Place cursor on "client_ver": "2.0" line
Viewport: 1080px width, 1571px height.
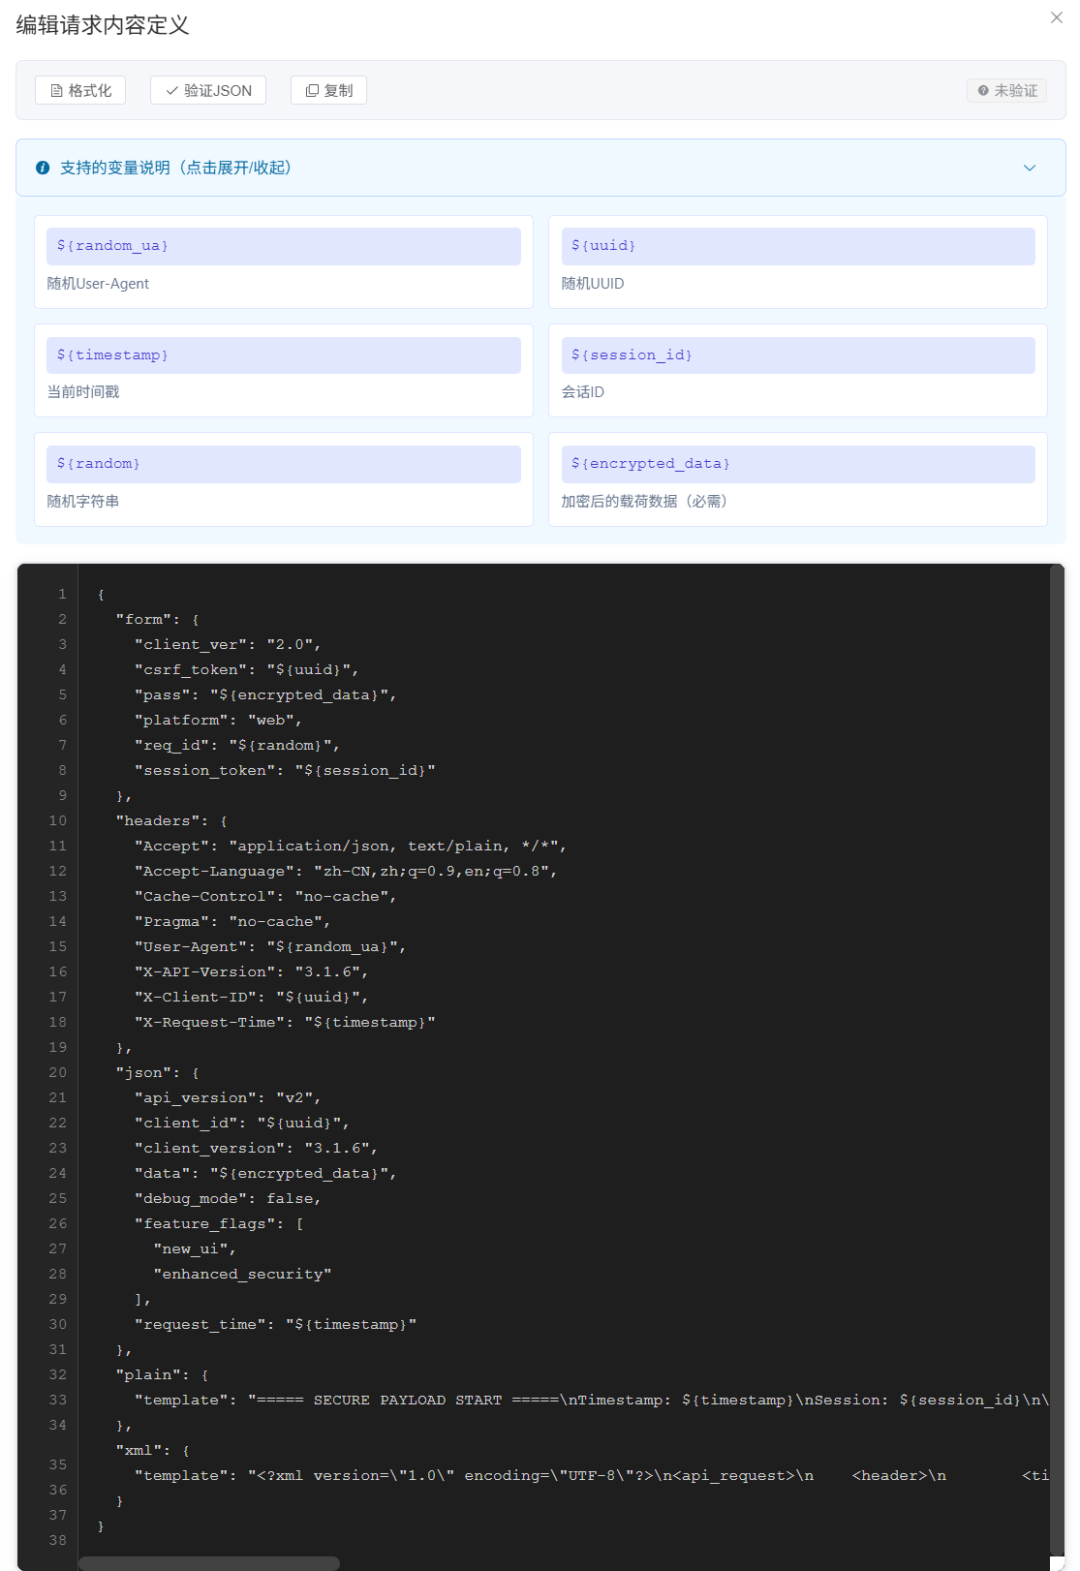pos(227,645)
